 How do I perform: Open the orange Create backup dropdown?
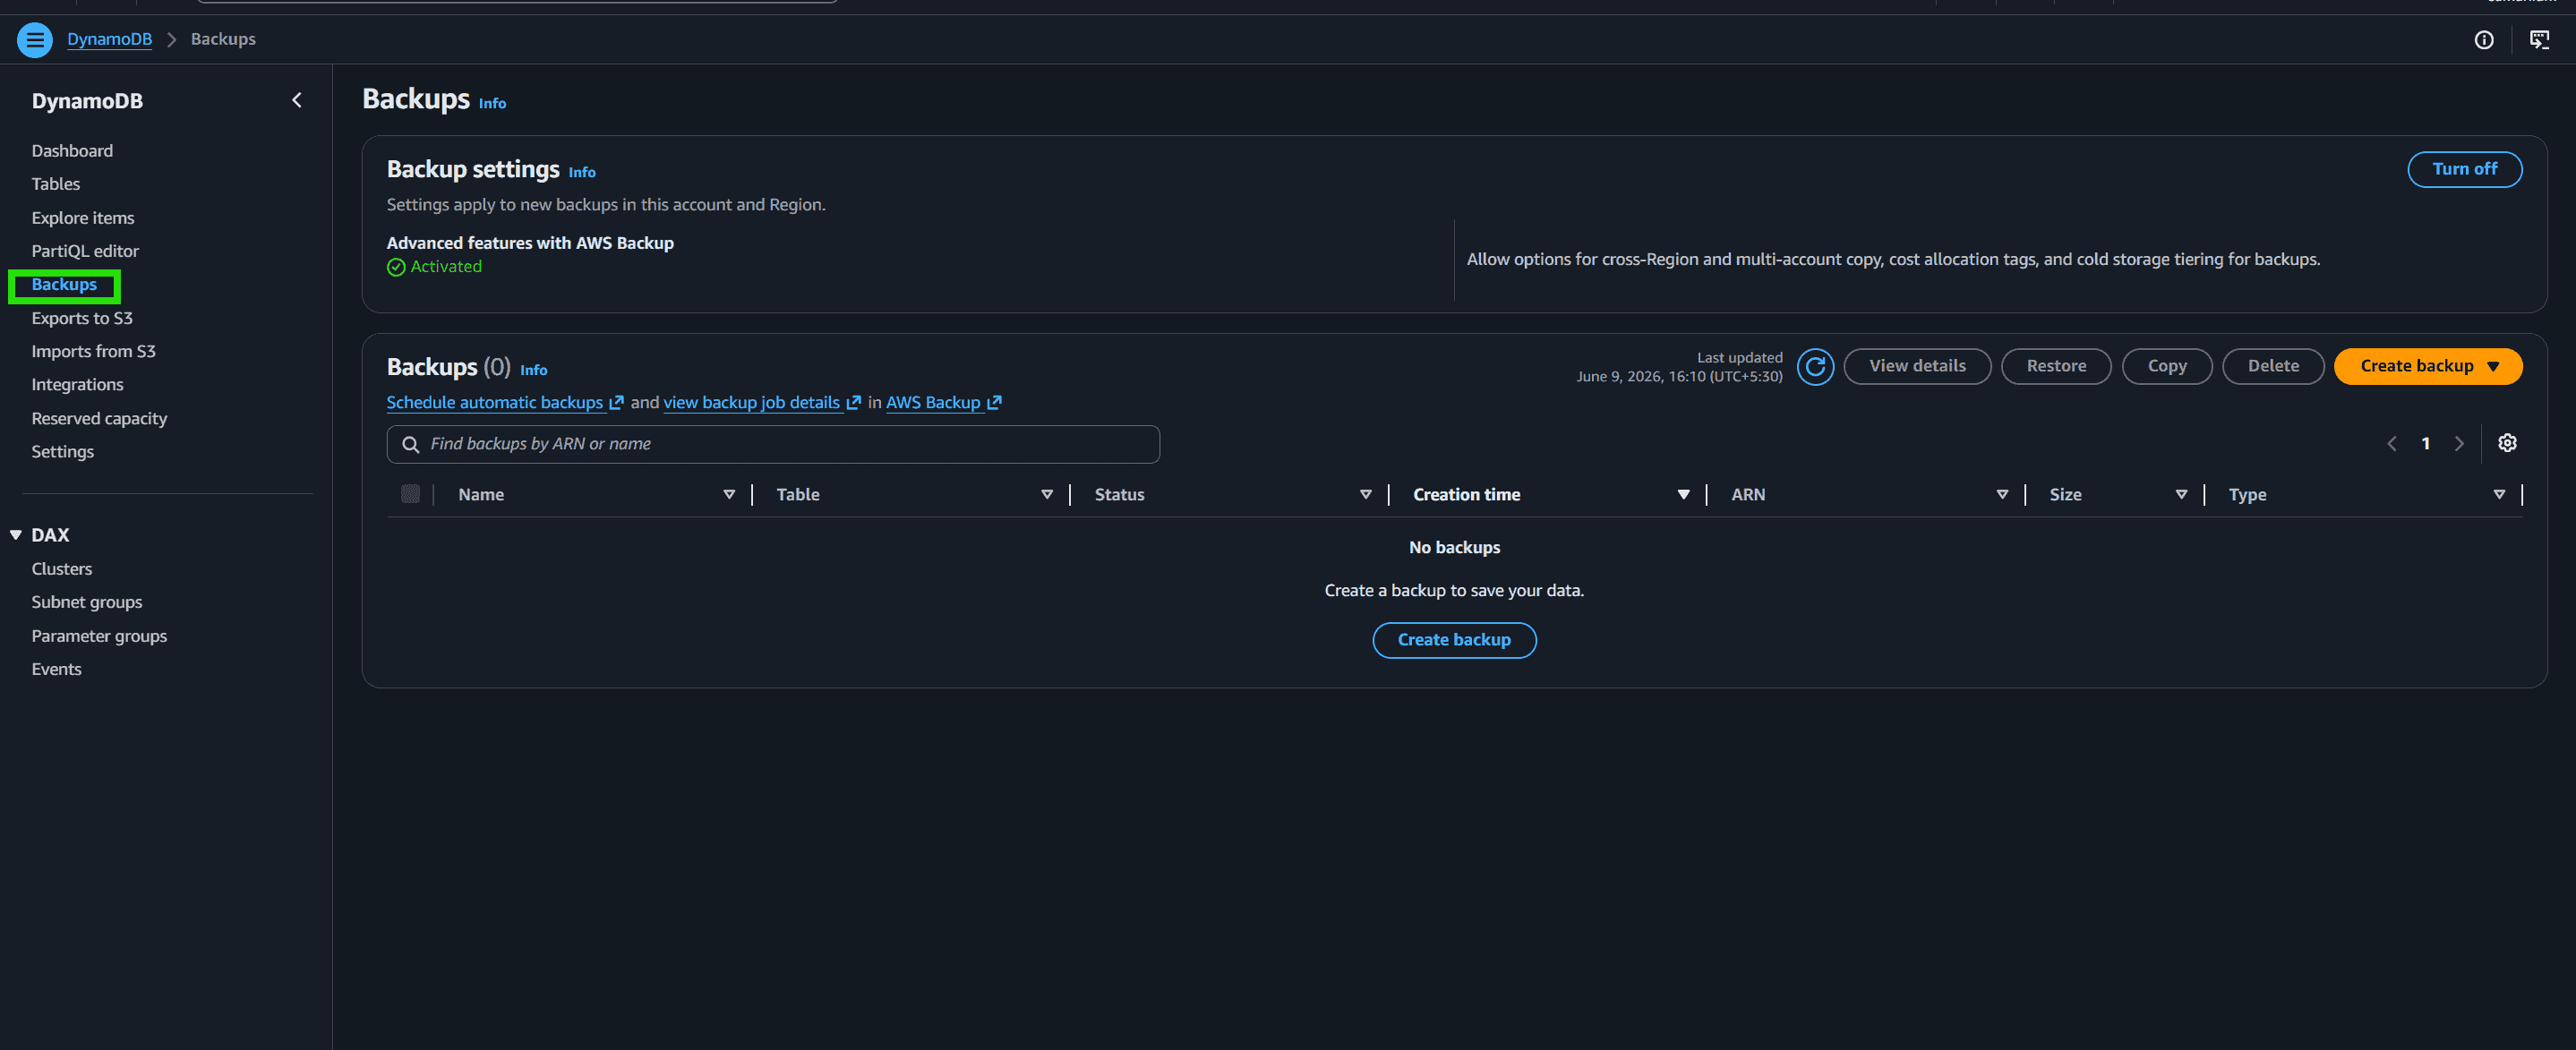pos(2428,366)
